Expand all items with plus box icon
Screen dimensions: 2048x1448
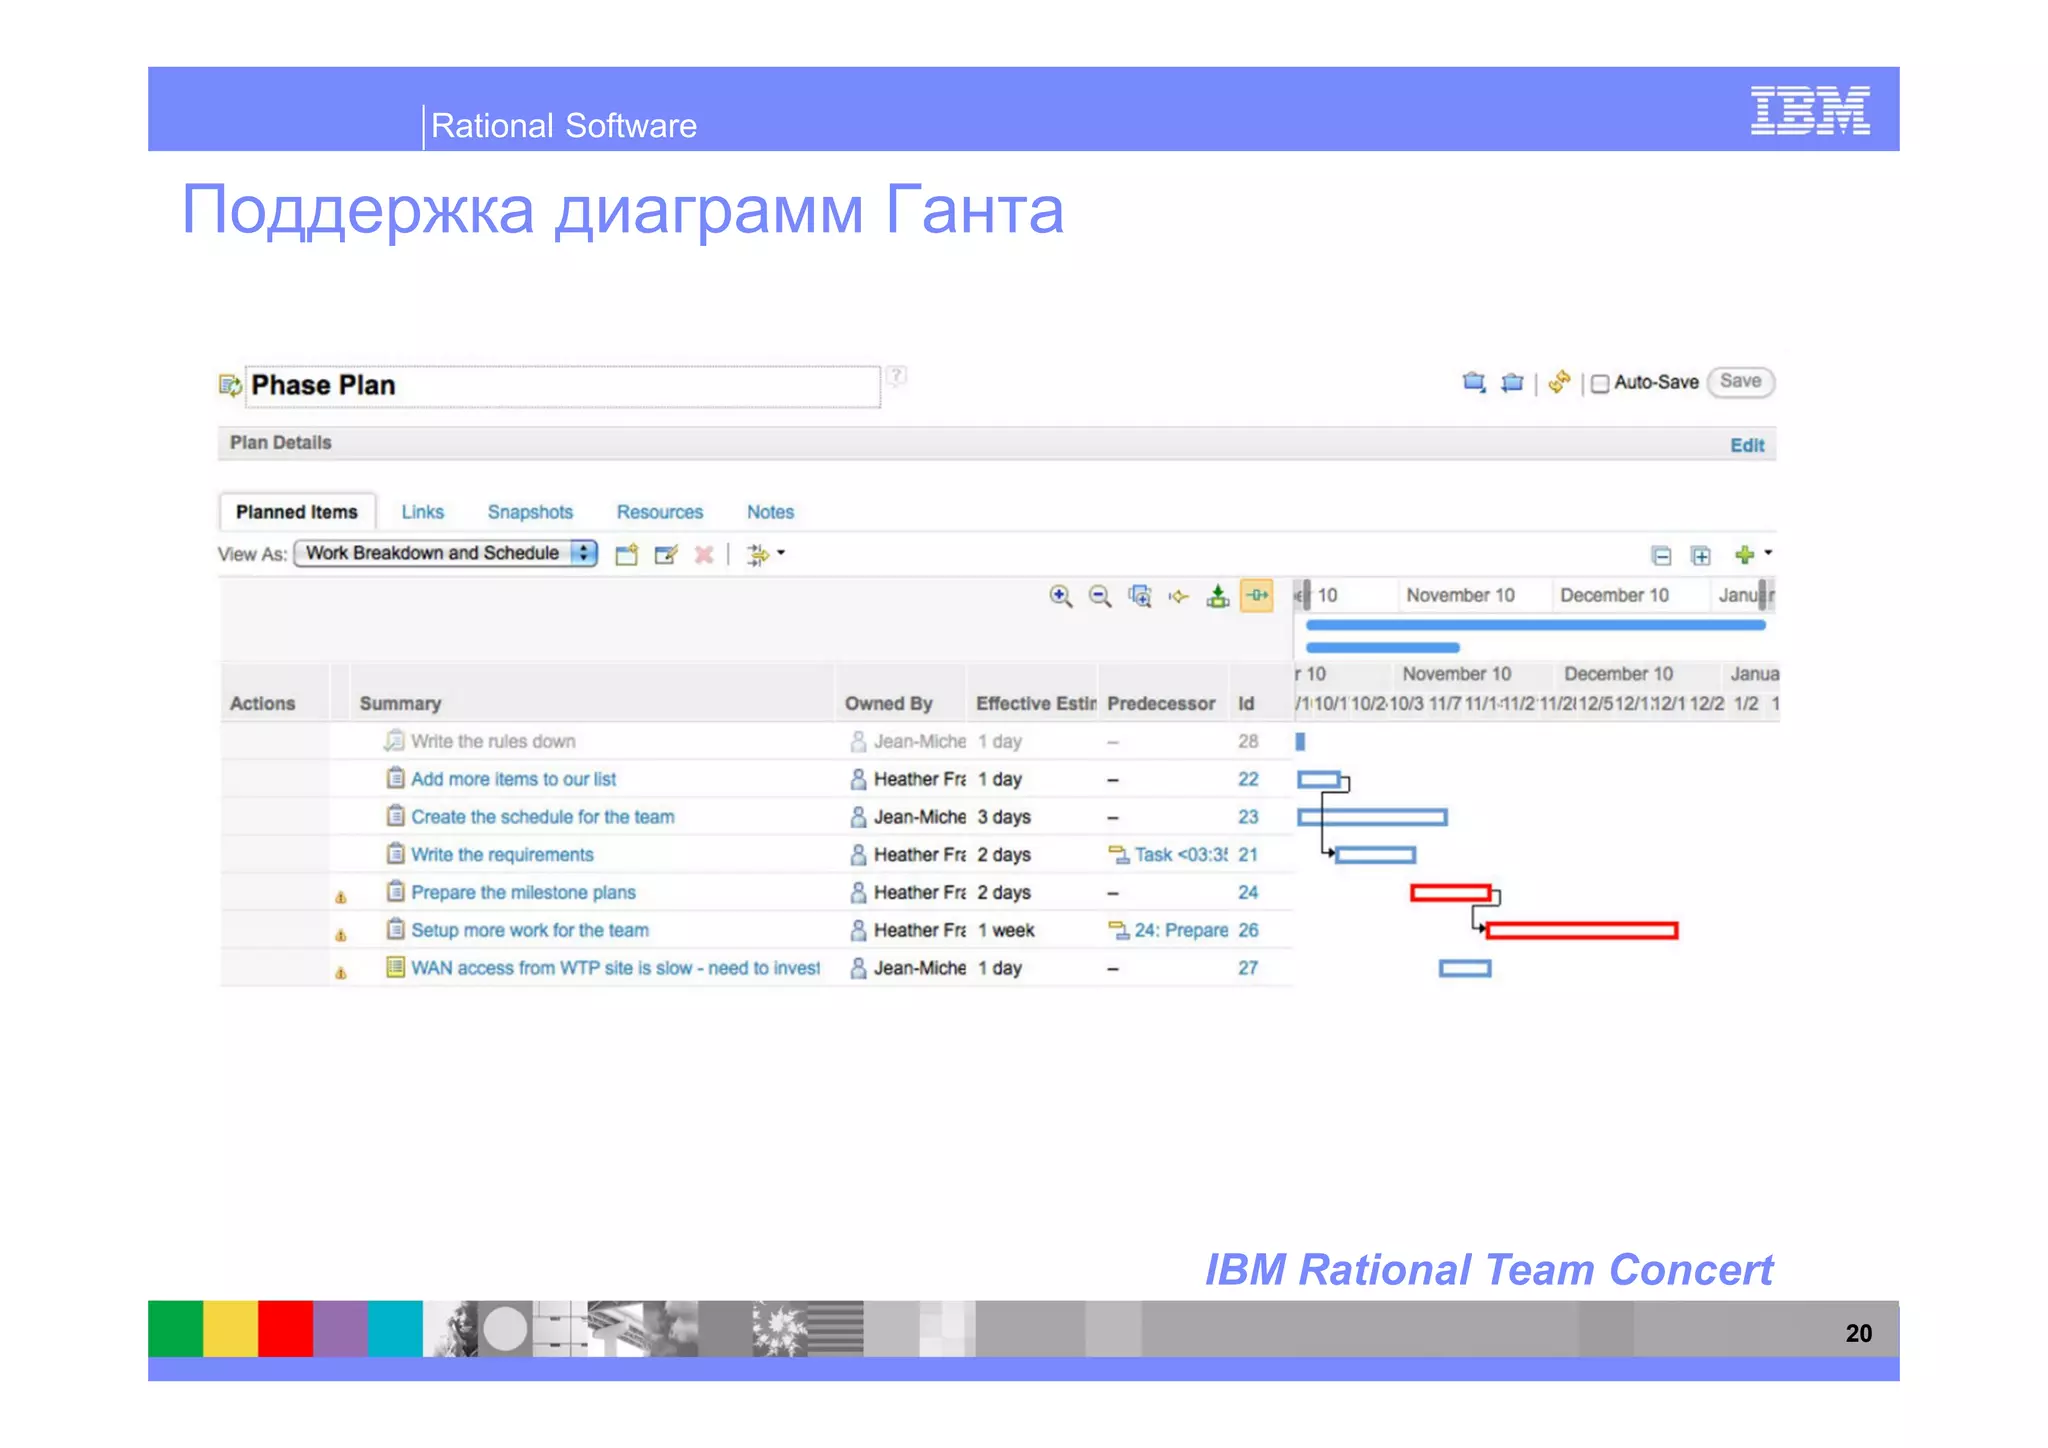[x=1700, y=556]
